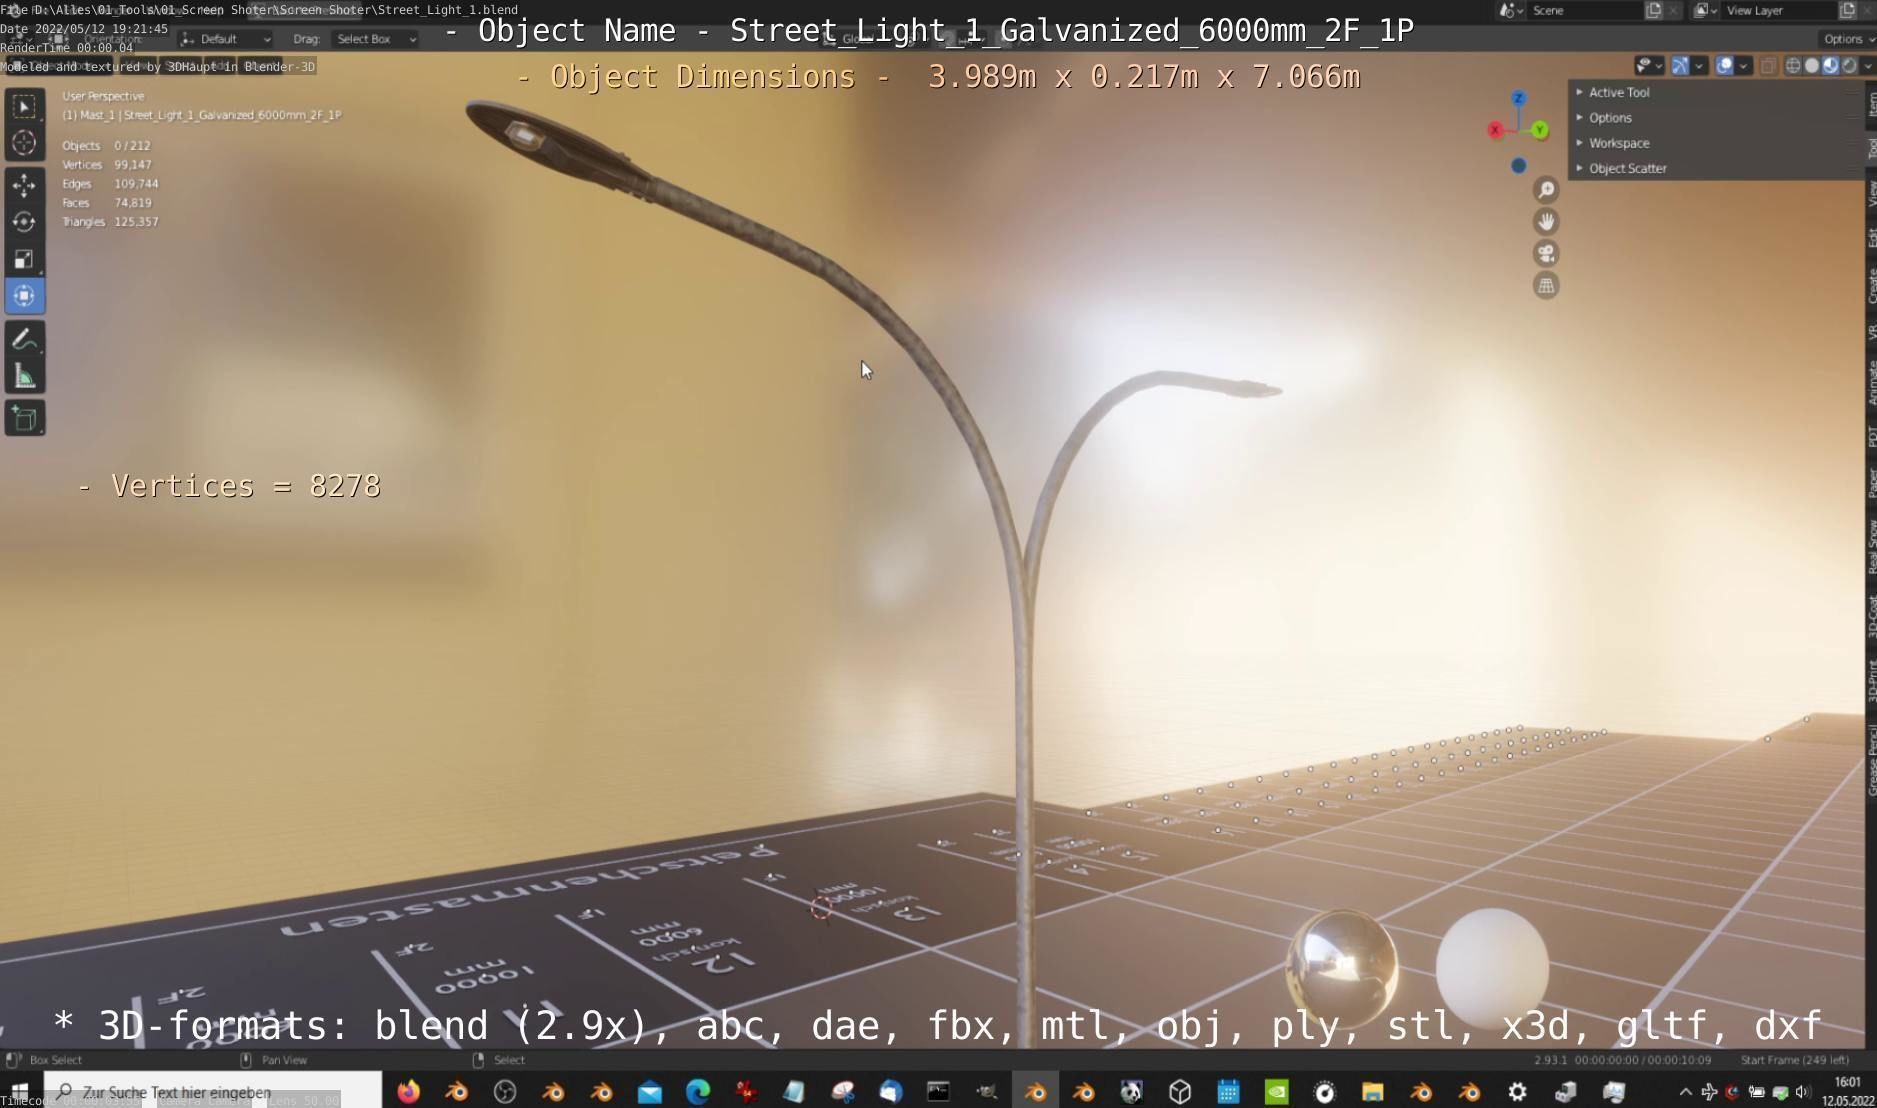Image resolution: width=1877 pixels, height=1108 pixels.
Task: Switch to the Edit sidebar tab
Action: (1871, 238)
